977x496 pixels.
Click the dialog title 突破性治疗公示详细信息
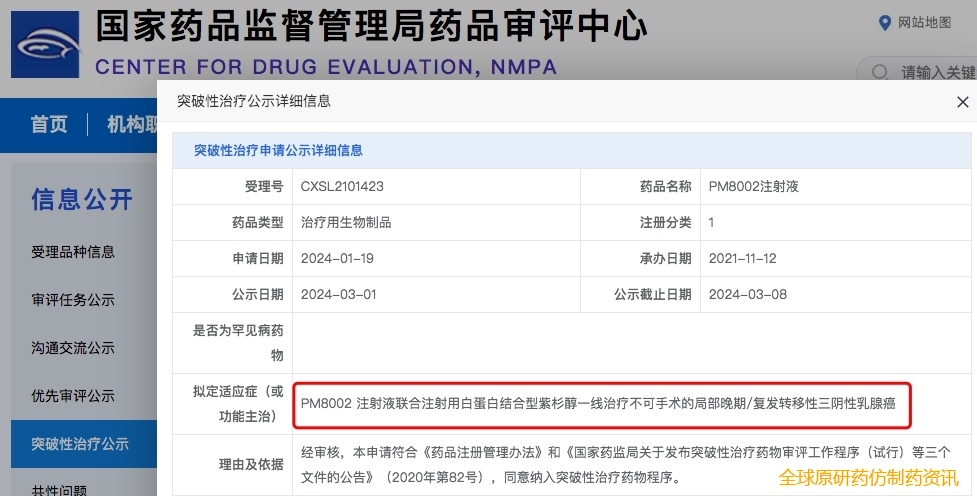(x=254, y=101)
